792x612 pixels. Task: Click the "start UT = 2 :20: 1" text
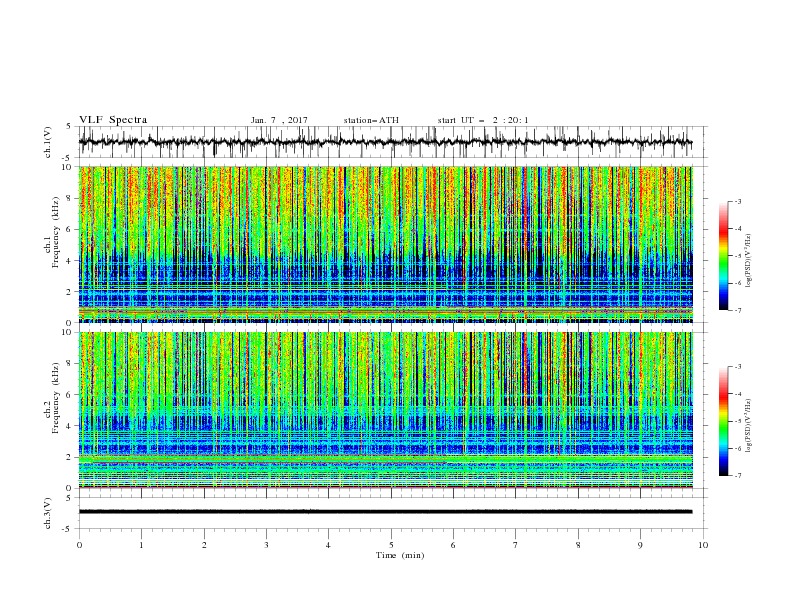pos(483,120)
